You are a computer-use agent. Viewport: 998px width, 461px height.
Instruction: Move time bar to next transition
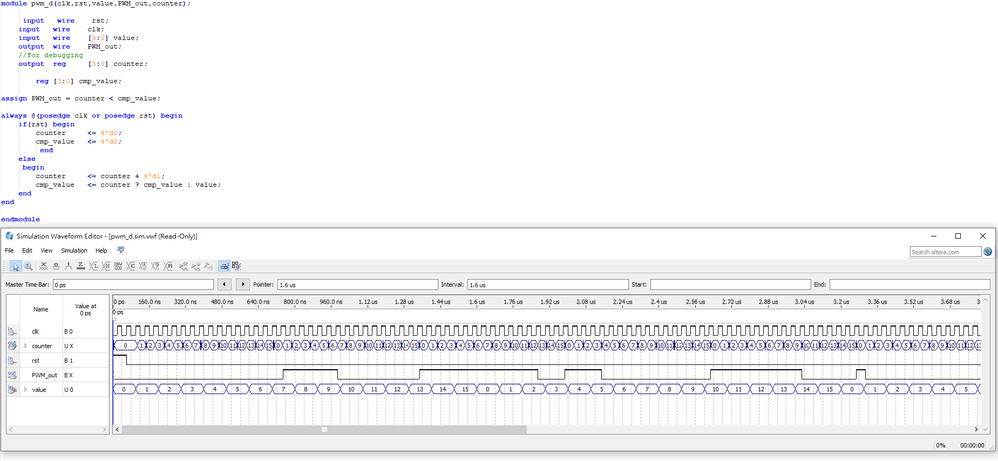coord(242,285)
